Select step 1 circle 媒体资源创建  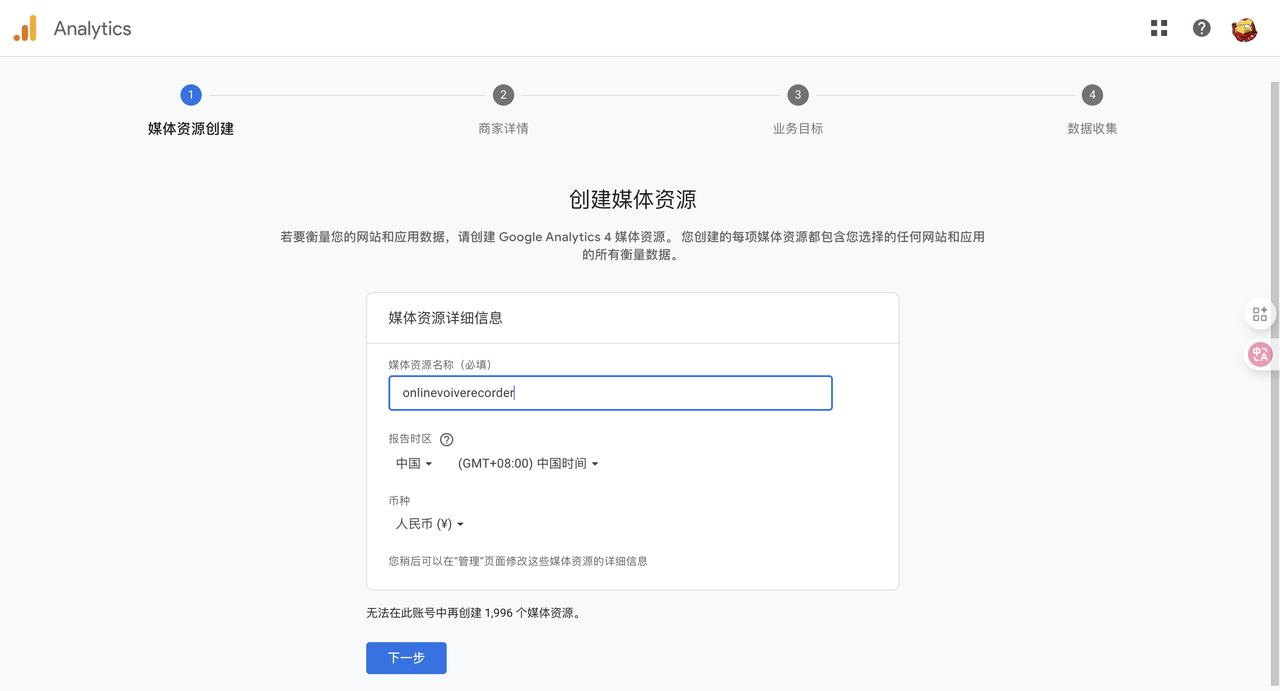tap(191, 95)
